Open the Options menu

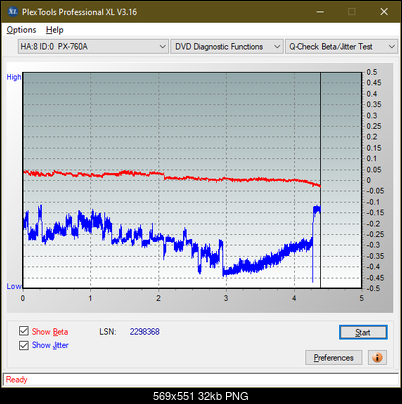[21, 30]
